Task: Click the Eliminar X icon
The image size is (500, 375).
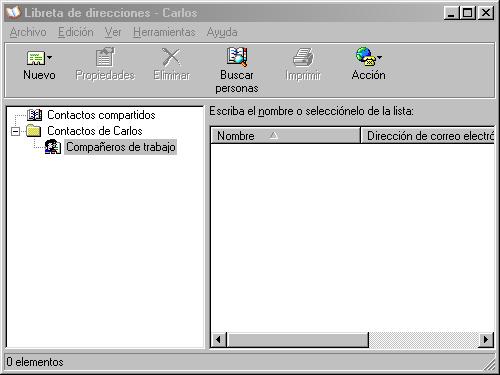Action: click(171, 57)
